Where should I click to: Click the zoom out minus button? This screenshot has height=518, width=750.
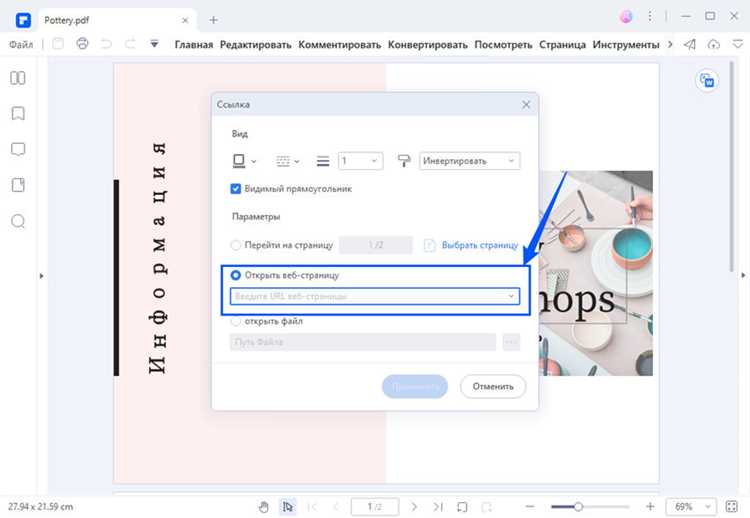point(529,507)
